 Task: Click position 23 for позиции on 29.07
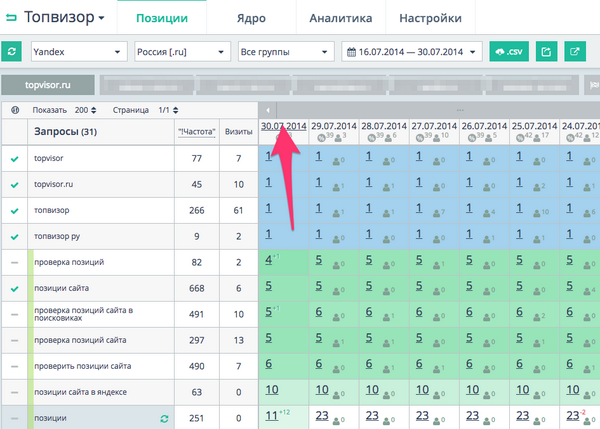[322, 416]
